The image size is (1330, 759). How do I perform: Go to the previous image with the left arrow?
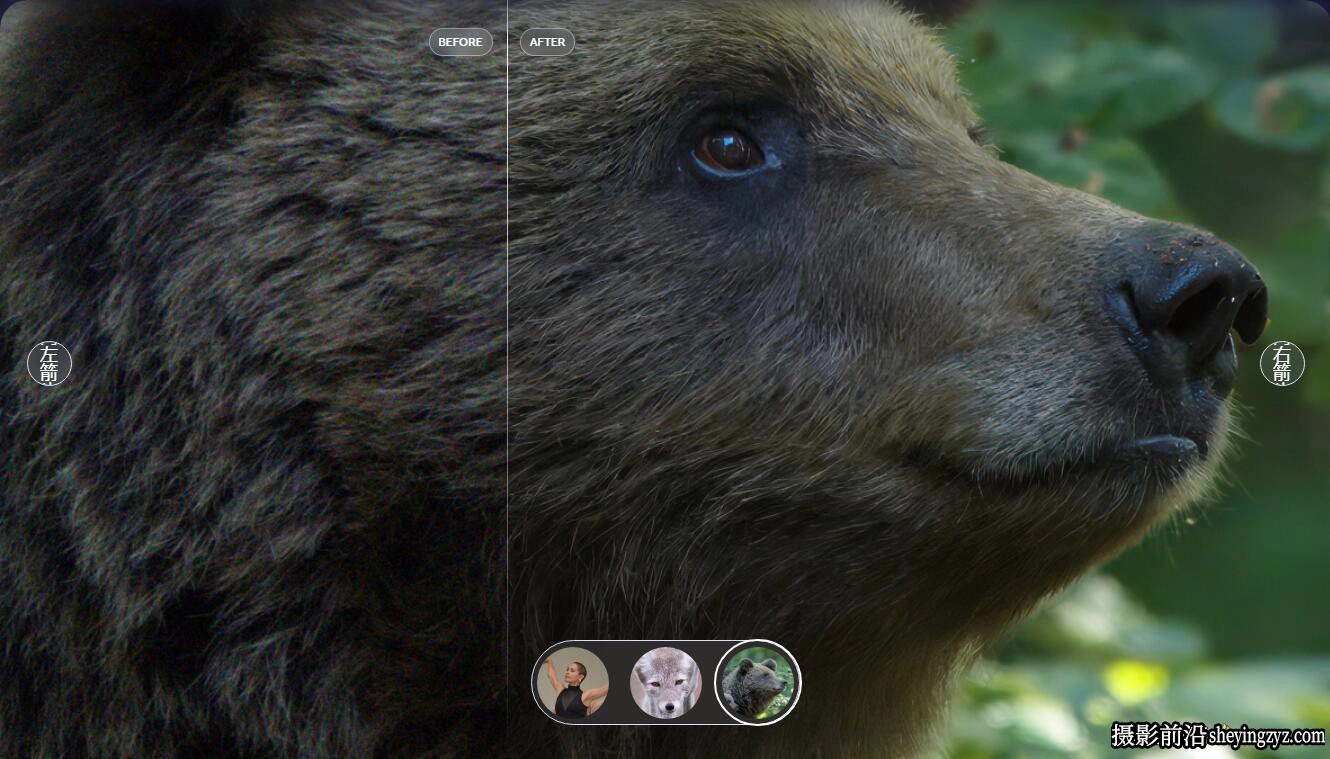49,363
